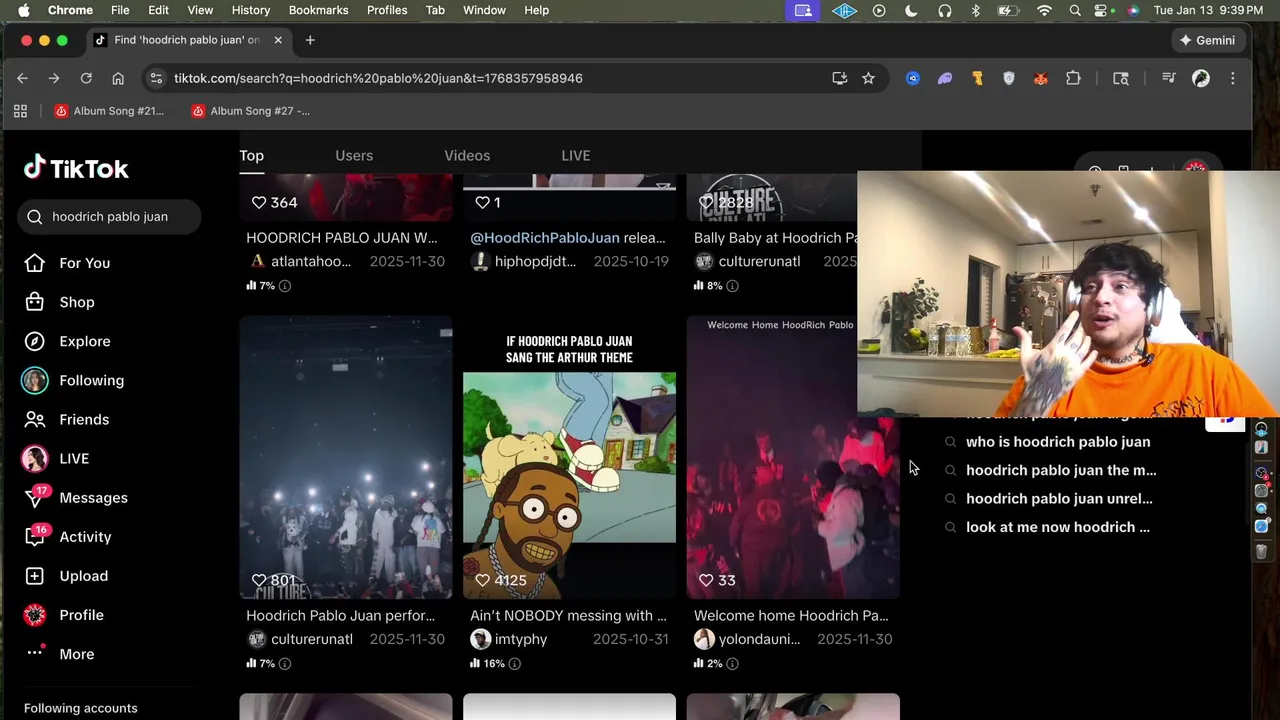Screen dimensions: 1280x720
Task: Open the Profiles menu in menu bar
Action: point(387,10)
